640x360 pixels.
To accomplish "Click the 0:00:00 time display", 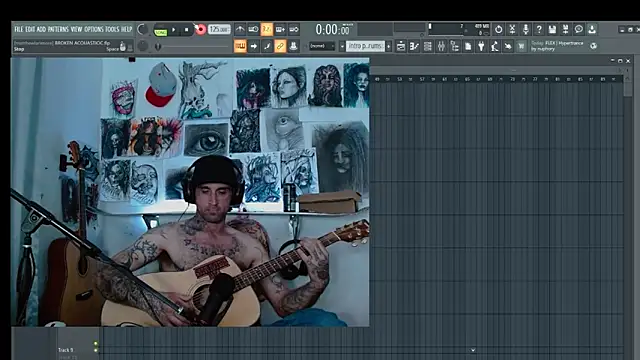I will tap(333, 29).
